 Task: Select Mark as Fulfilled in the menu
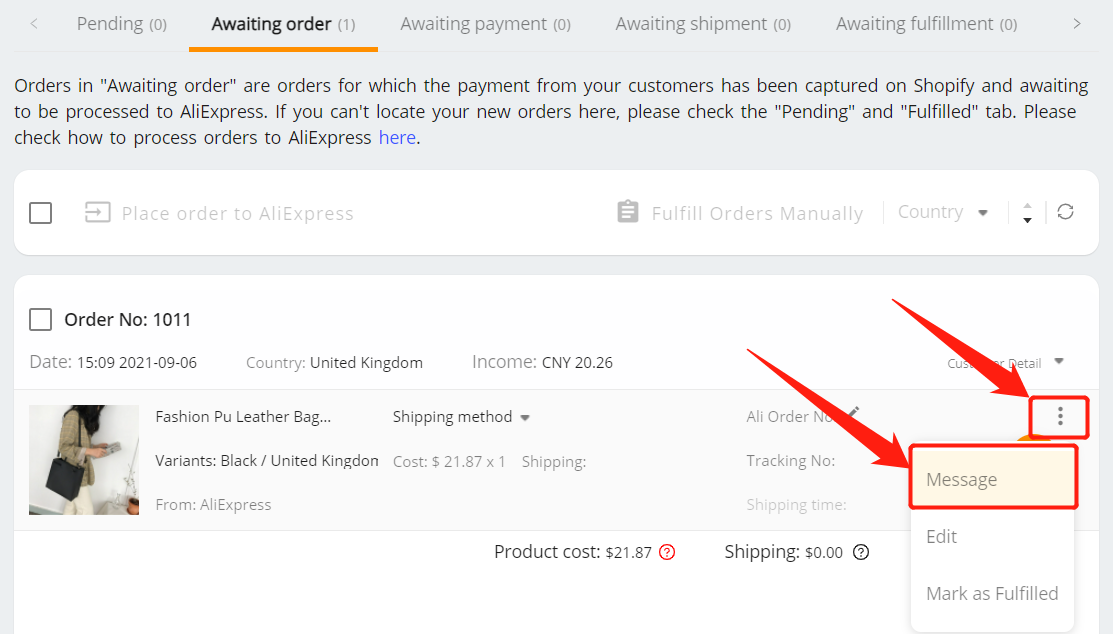992,593
